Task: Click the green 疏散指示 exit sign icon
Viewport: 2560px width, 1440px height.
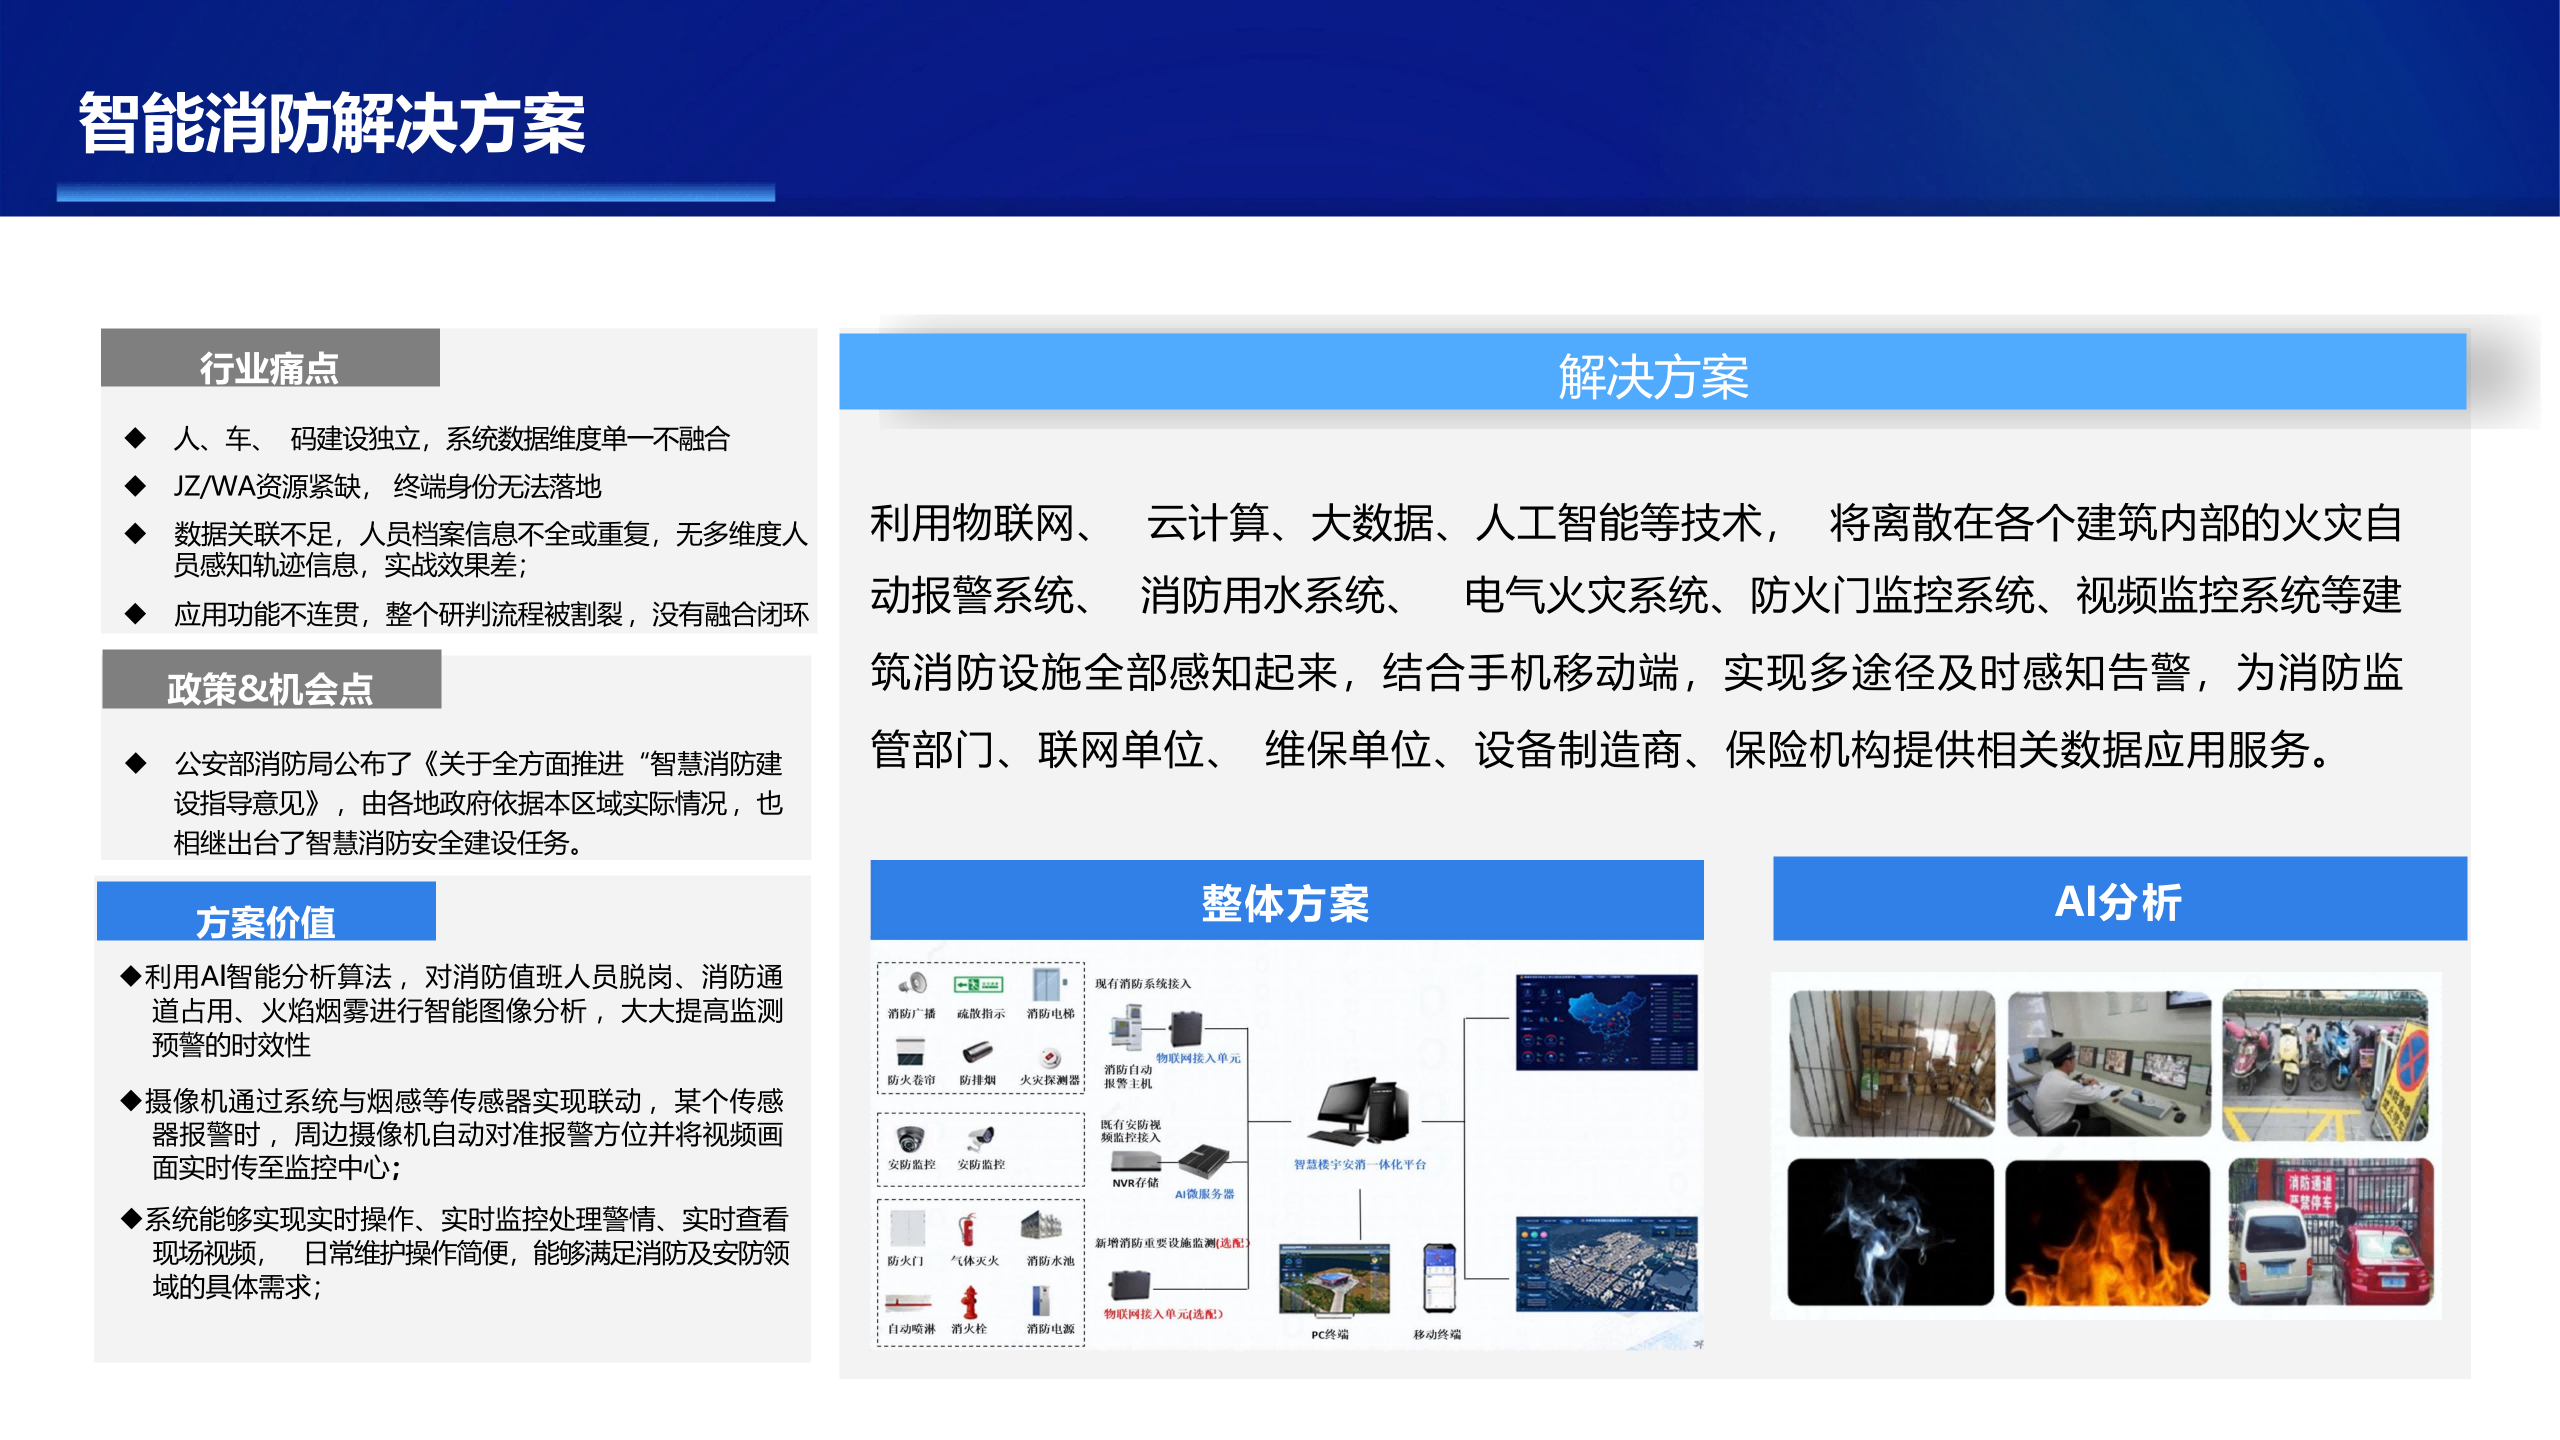Action: (x=978, y=985)
